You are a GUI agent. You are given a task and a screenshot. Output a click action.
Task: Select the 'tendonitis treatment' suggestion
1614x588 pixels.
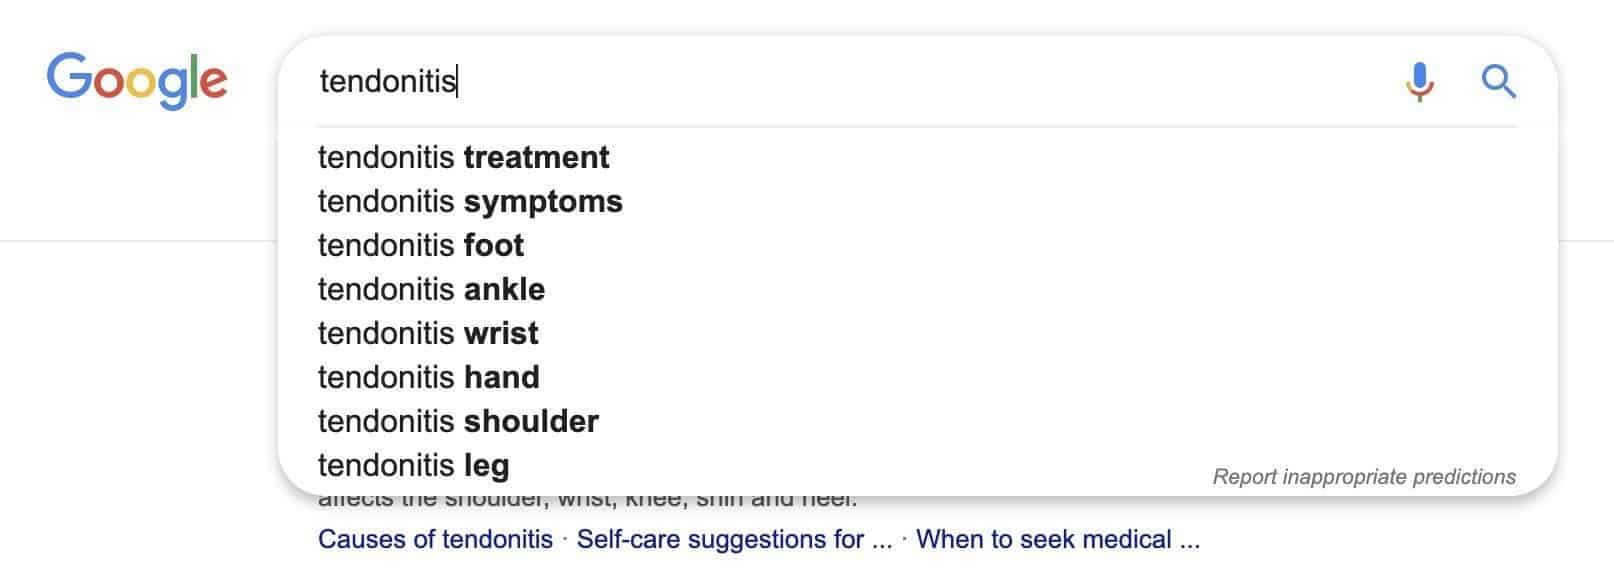(463, 157)
